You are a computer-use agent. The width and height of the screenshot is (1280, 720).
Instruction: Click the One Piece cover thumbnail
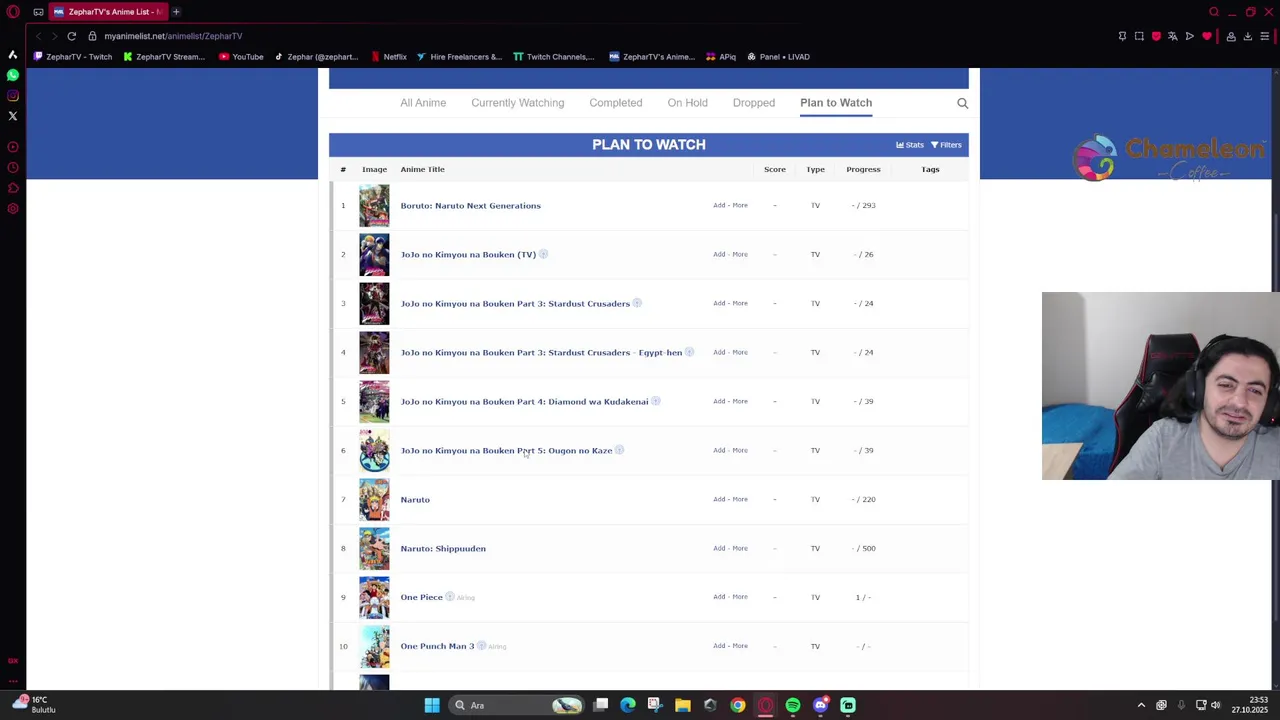click(374, 597)
